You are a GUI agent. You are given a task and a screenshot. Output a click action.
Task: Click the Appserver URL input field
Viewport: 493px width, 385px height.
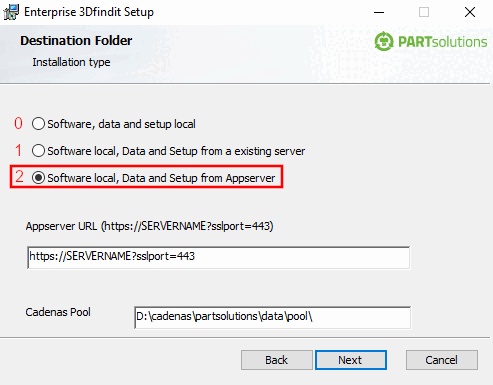coord(219,257)
